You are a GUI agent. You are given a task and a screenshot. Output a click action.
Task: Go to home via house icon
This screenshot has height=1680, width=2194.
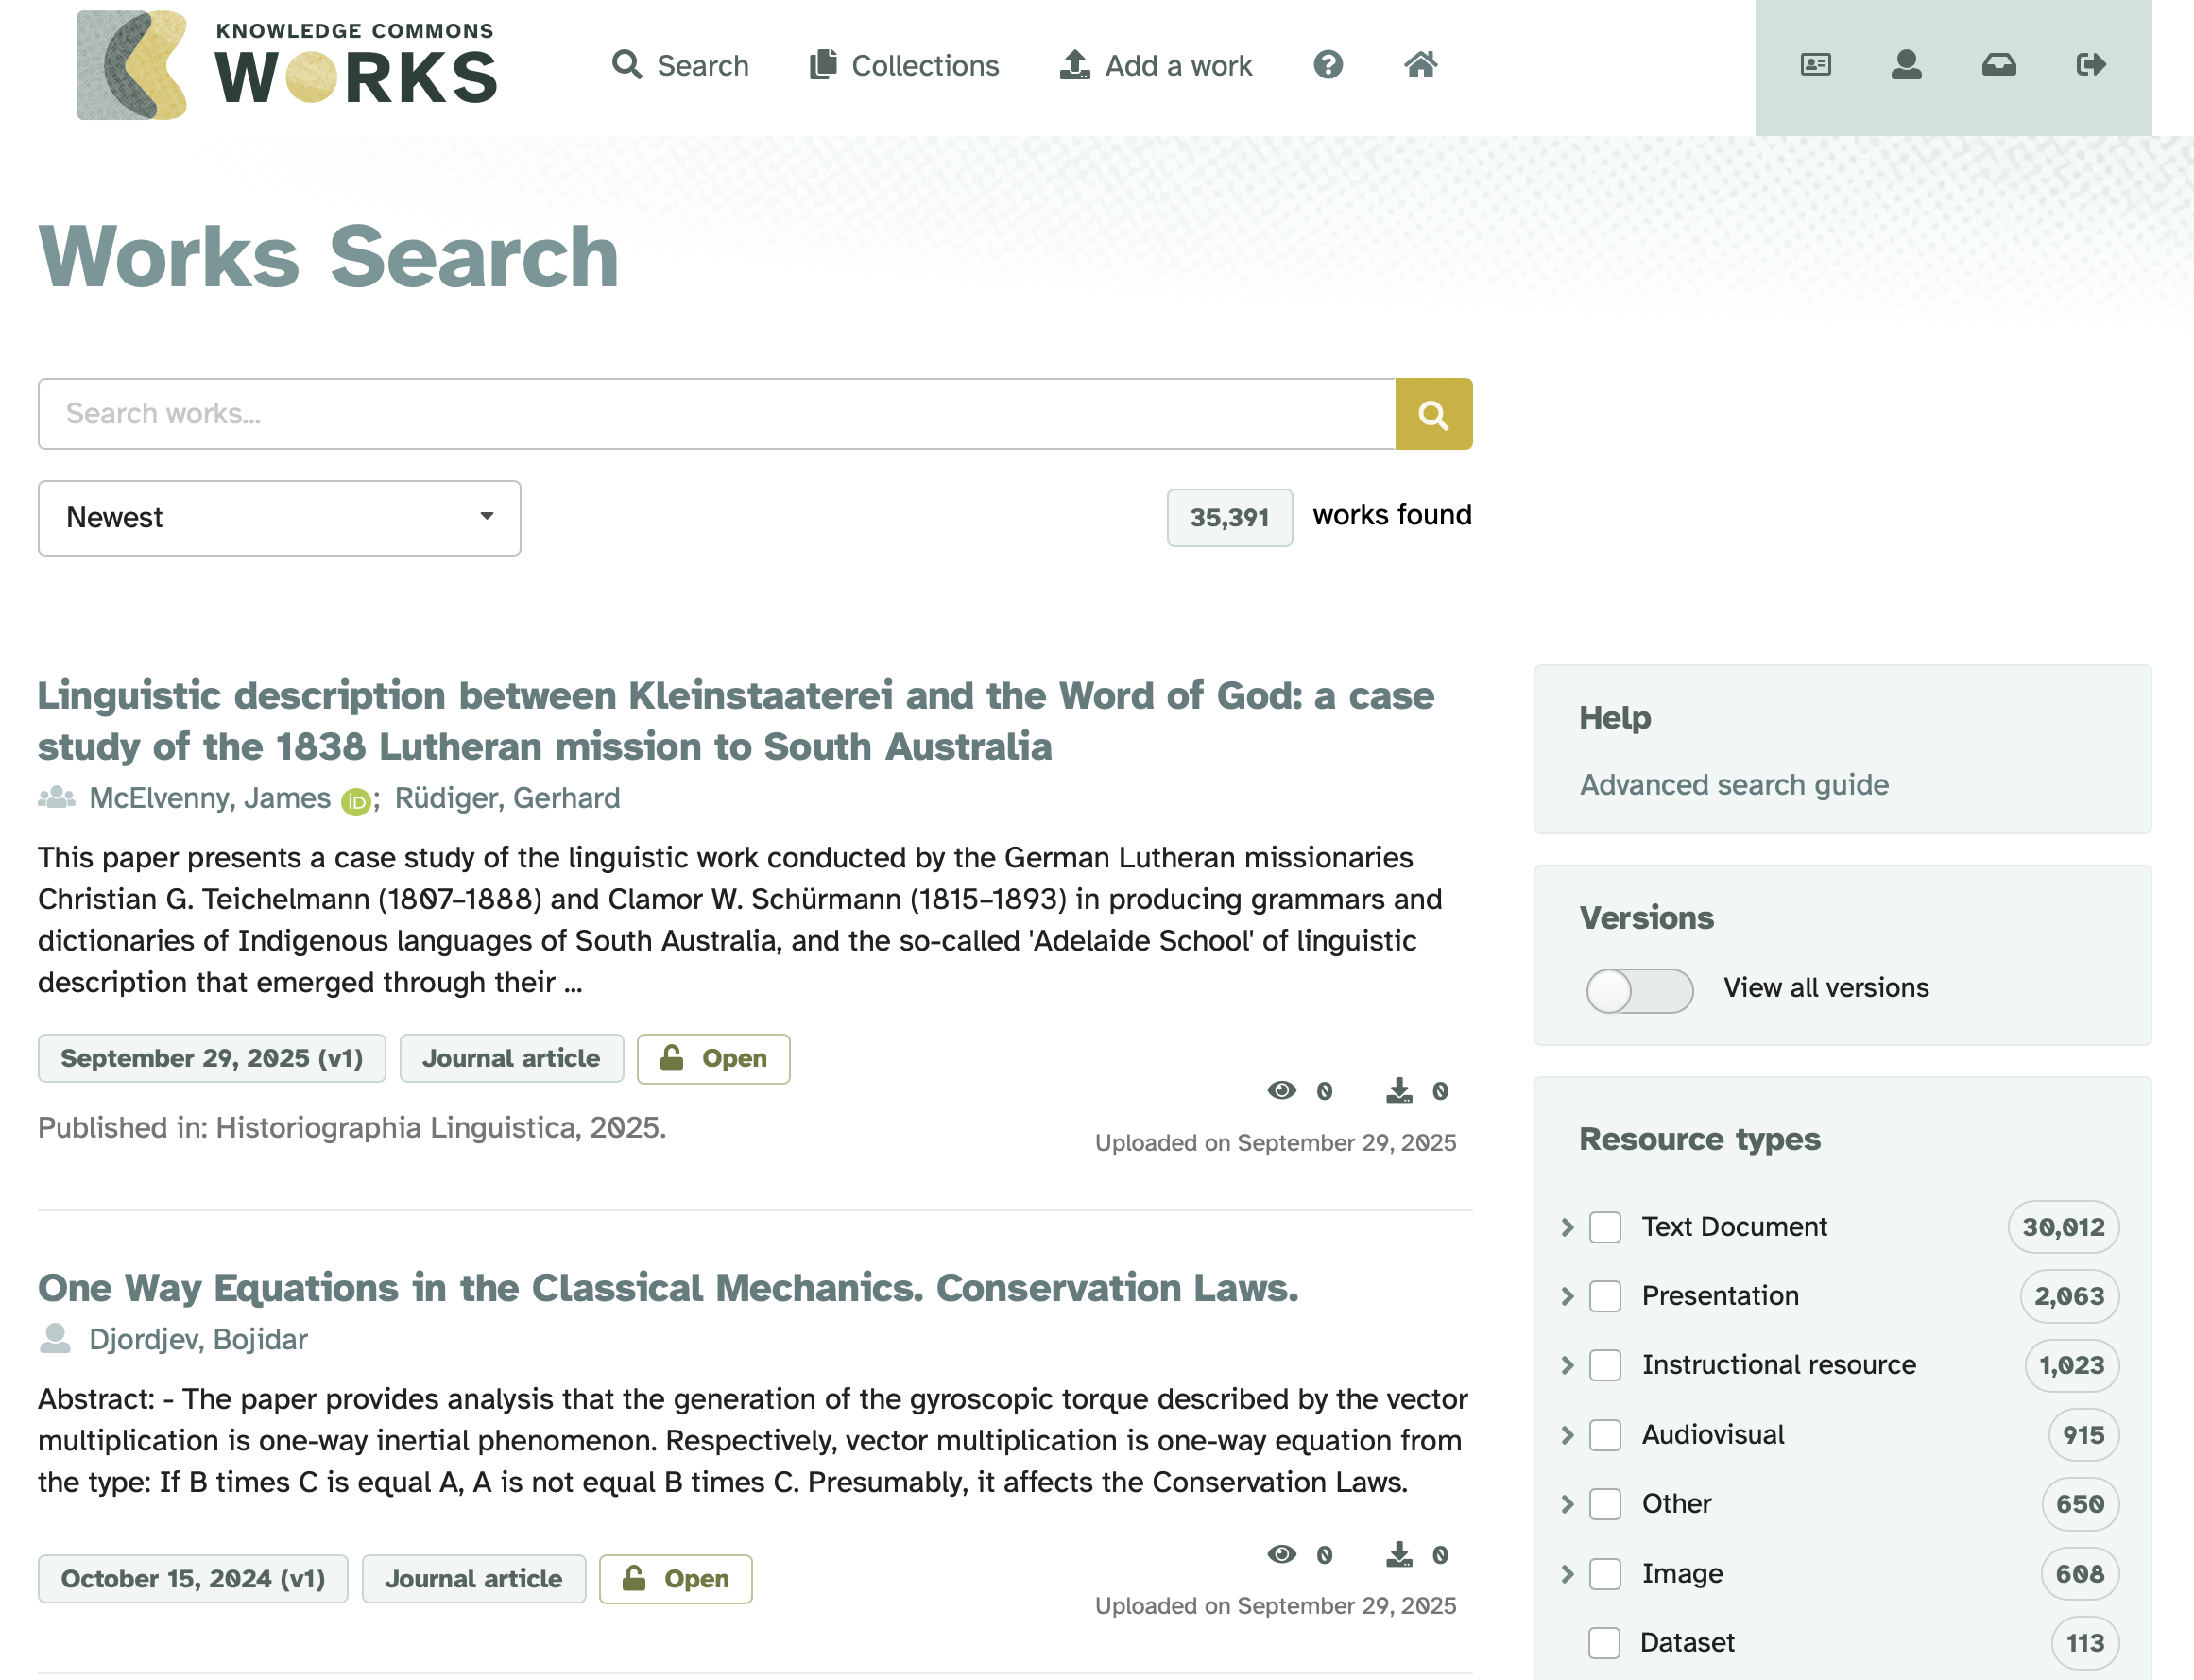pyautogui.click(x=1420, y=65)
